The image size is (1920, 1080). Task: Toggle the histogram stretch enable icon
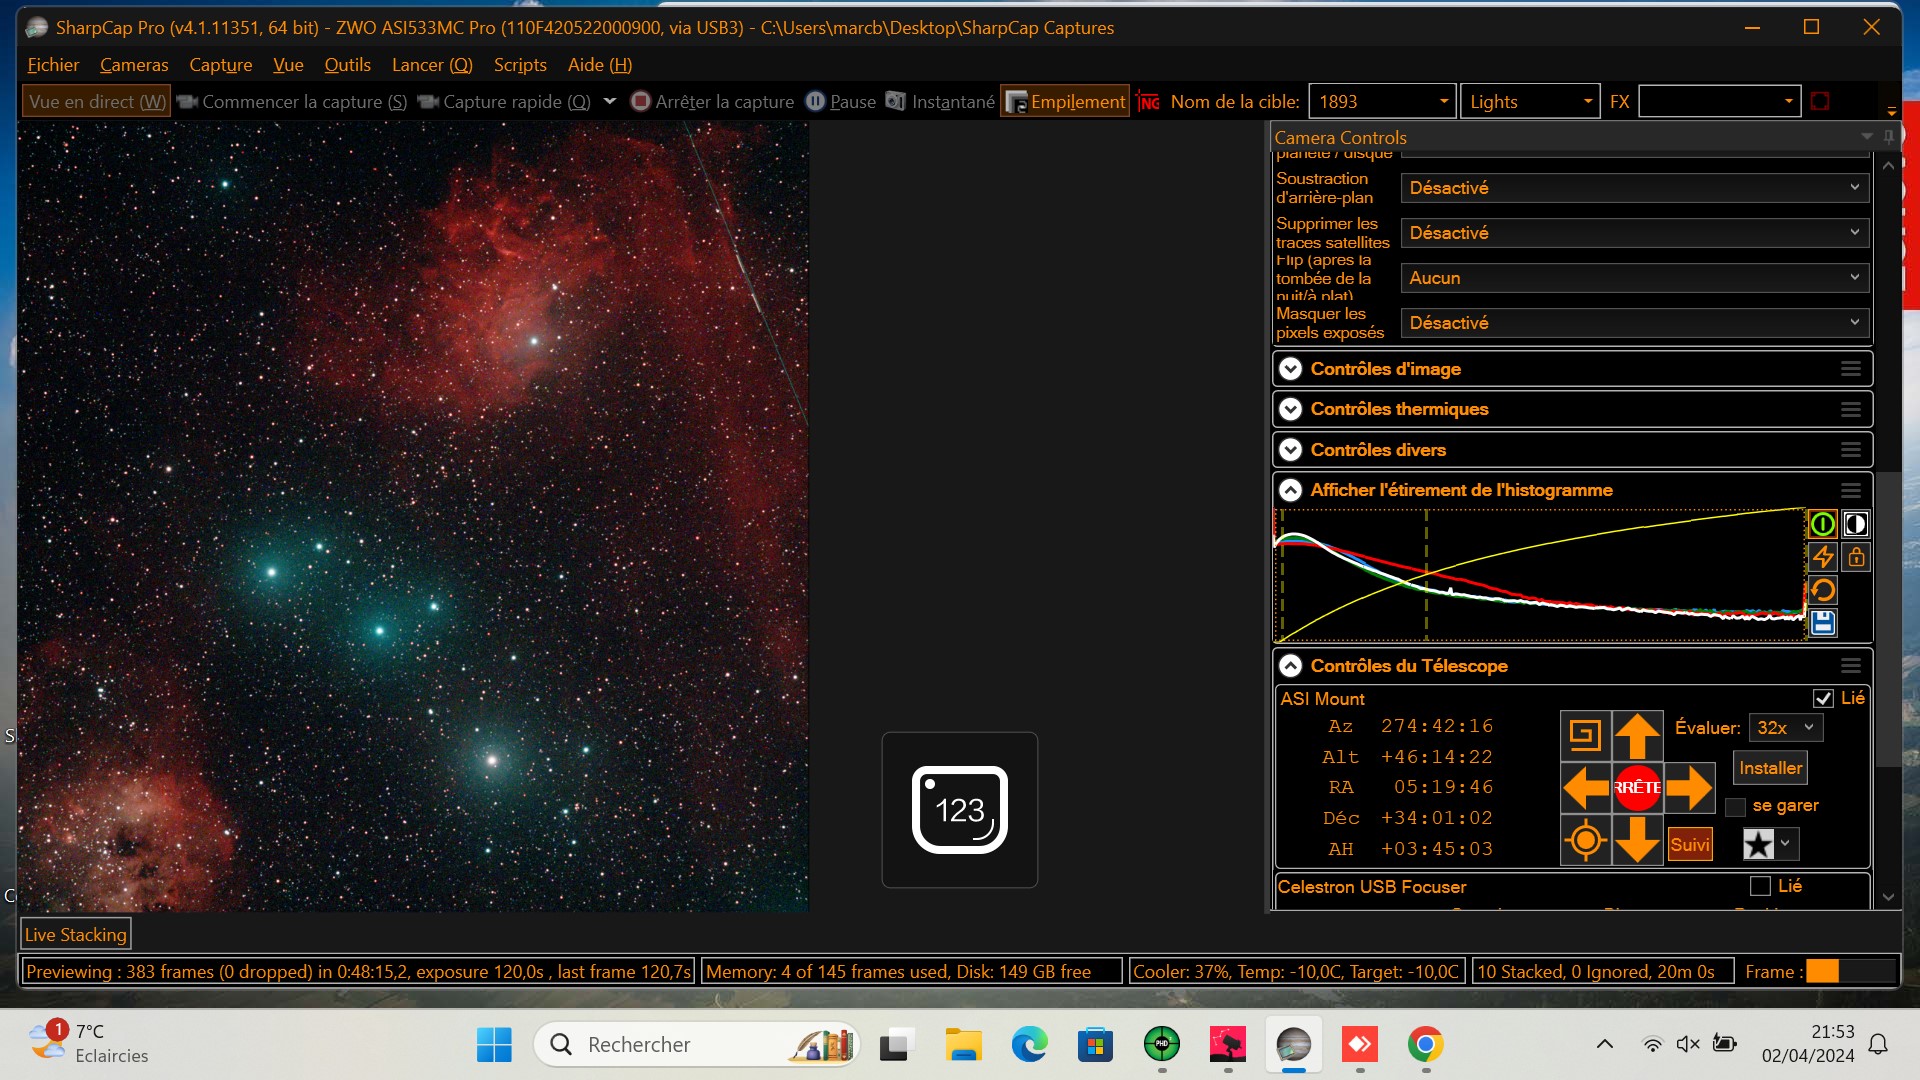point(1823,524)
